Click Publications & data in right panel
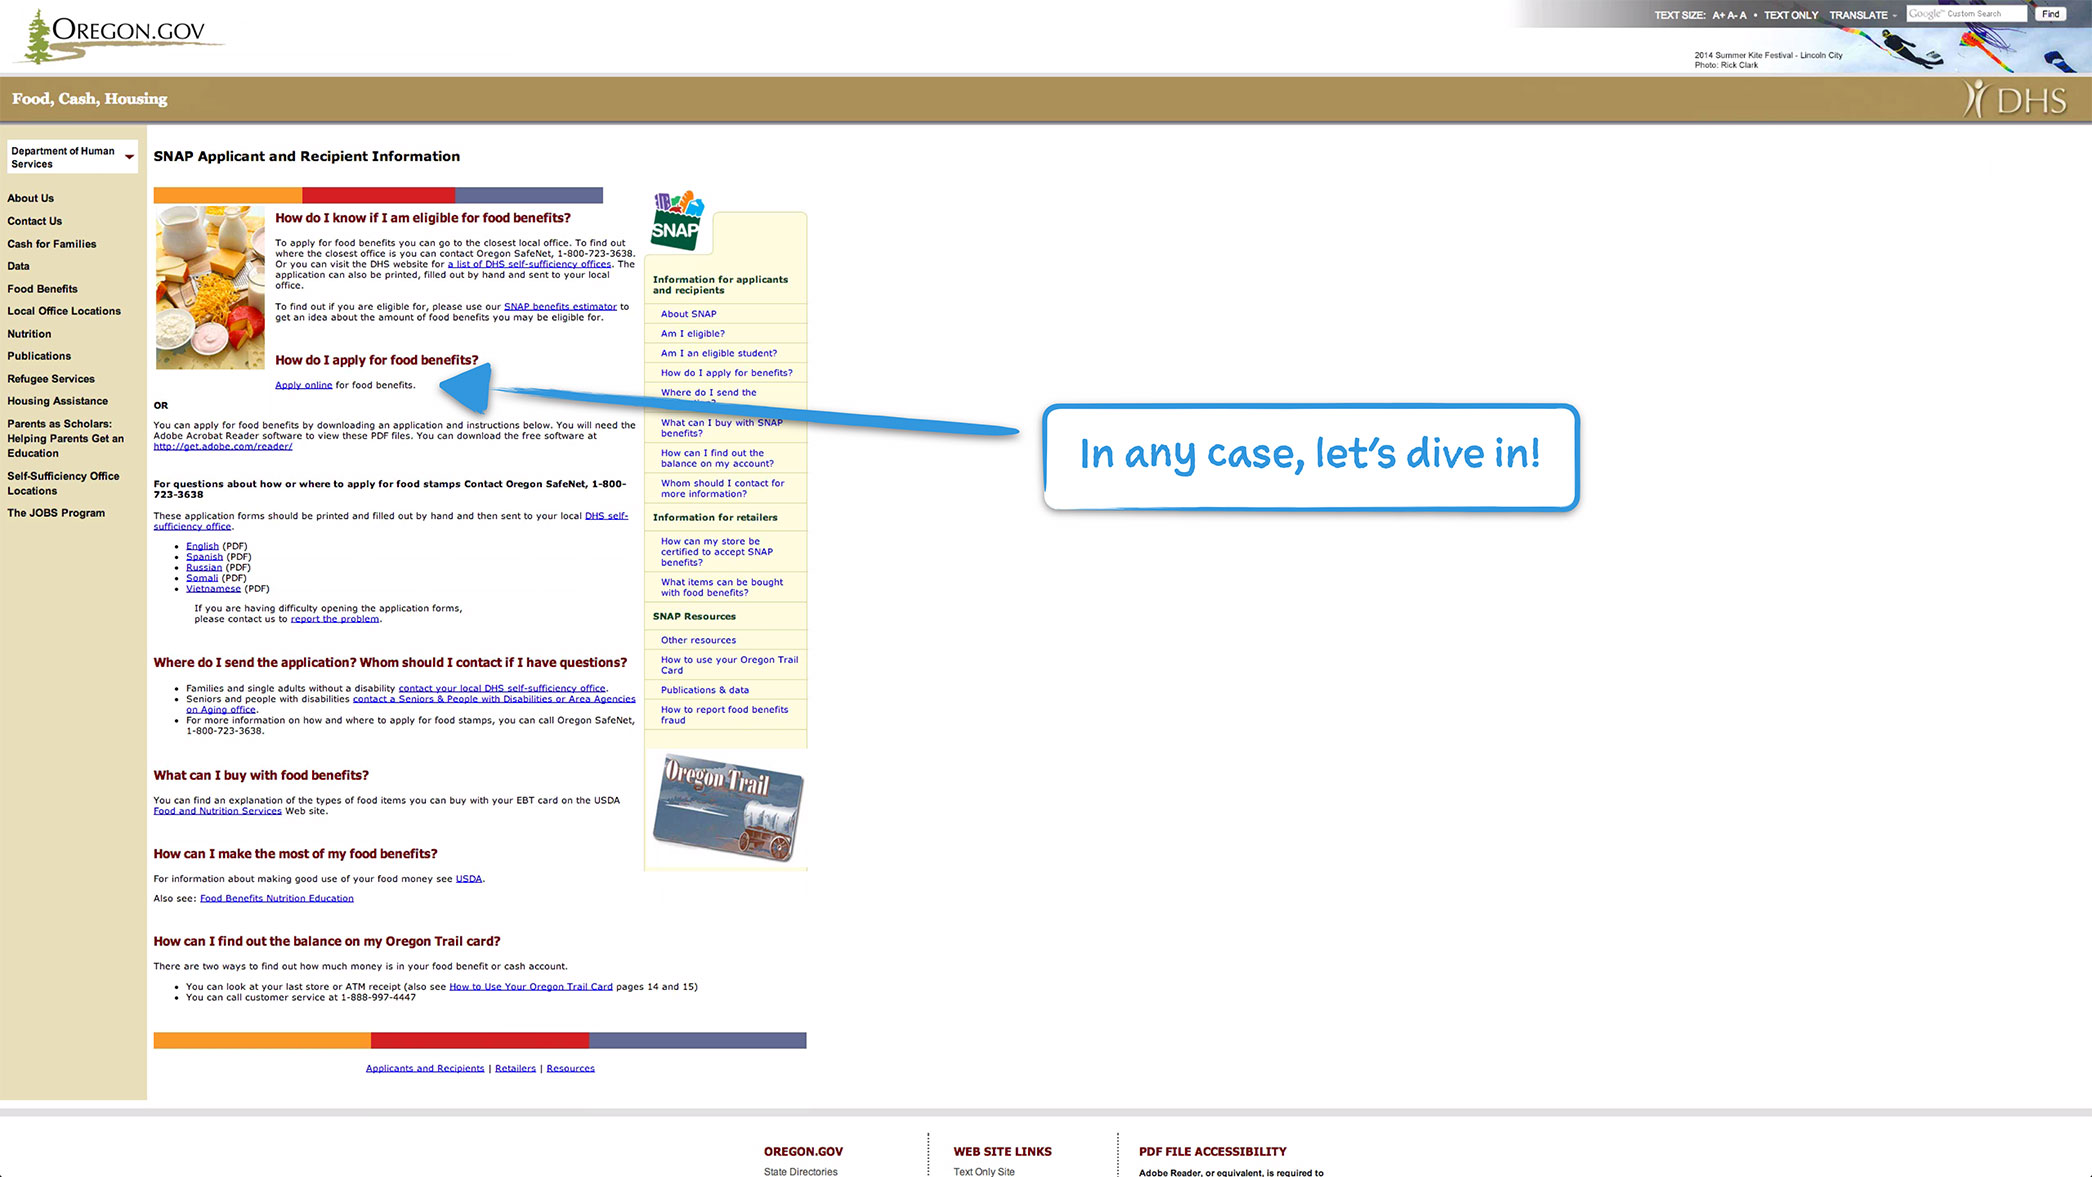Viewport: 2092px width, 1177px height. tap(705, 690)
